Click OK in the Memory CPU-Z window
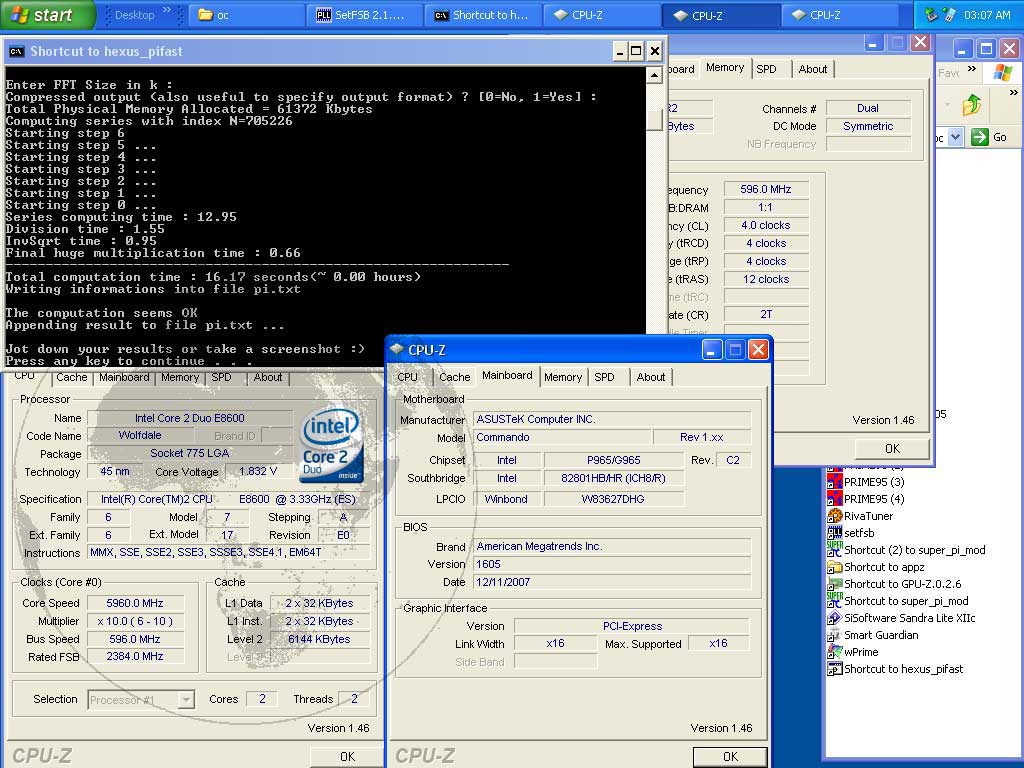Image resolution: width=1024 pixels, height=768 pixels. 892,449
